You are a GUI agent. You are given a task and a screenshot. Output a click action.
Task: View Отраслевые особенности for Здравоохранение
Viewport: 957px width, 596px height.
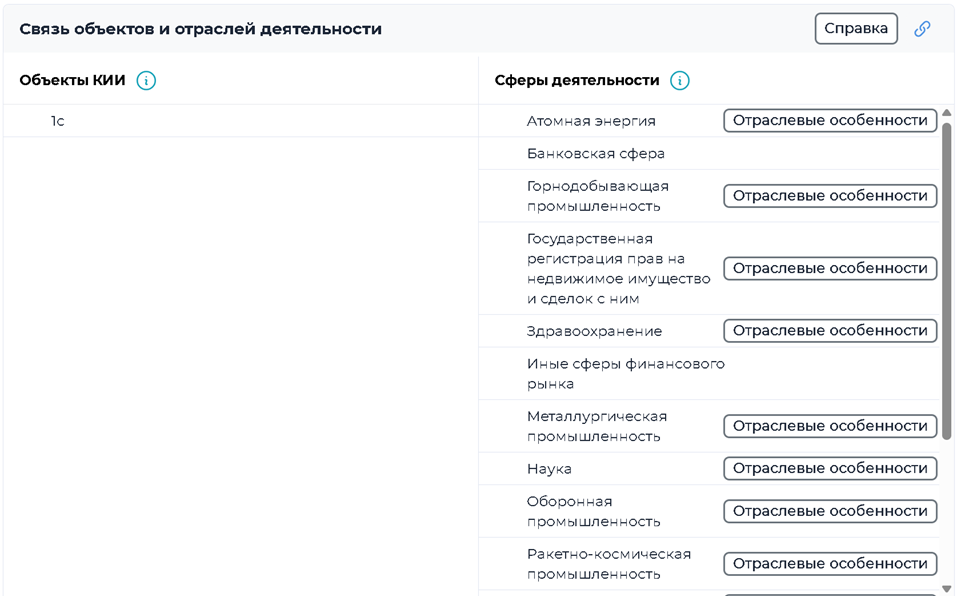[830, 331]
